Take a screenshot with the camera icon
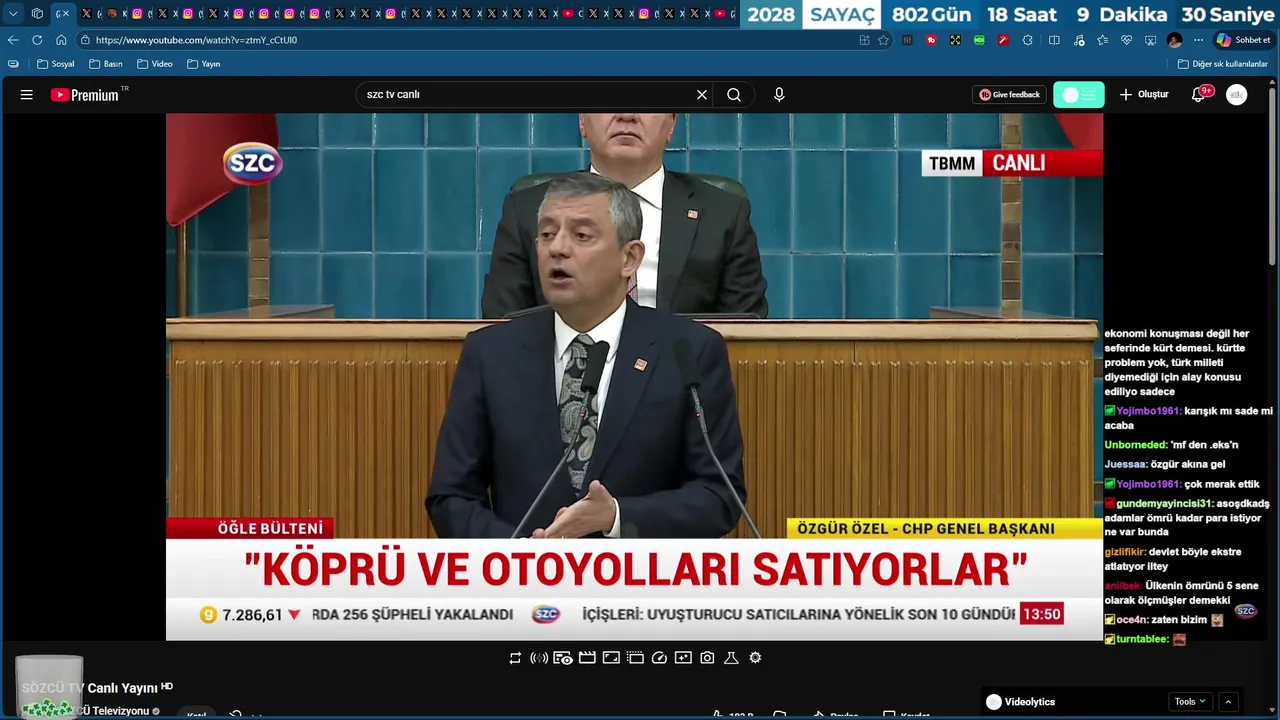 point(707,658)
